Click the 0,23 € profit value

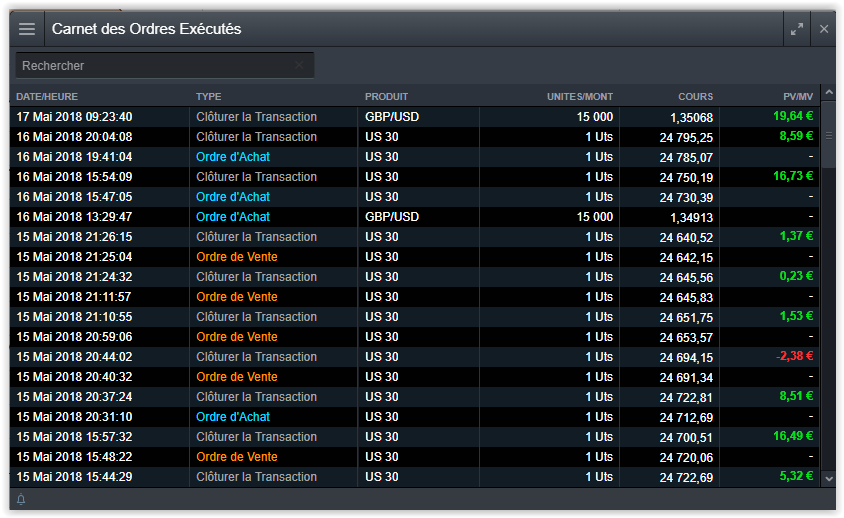click(x=796, y=276)
